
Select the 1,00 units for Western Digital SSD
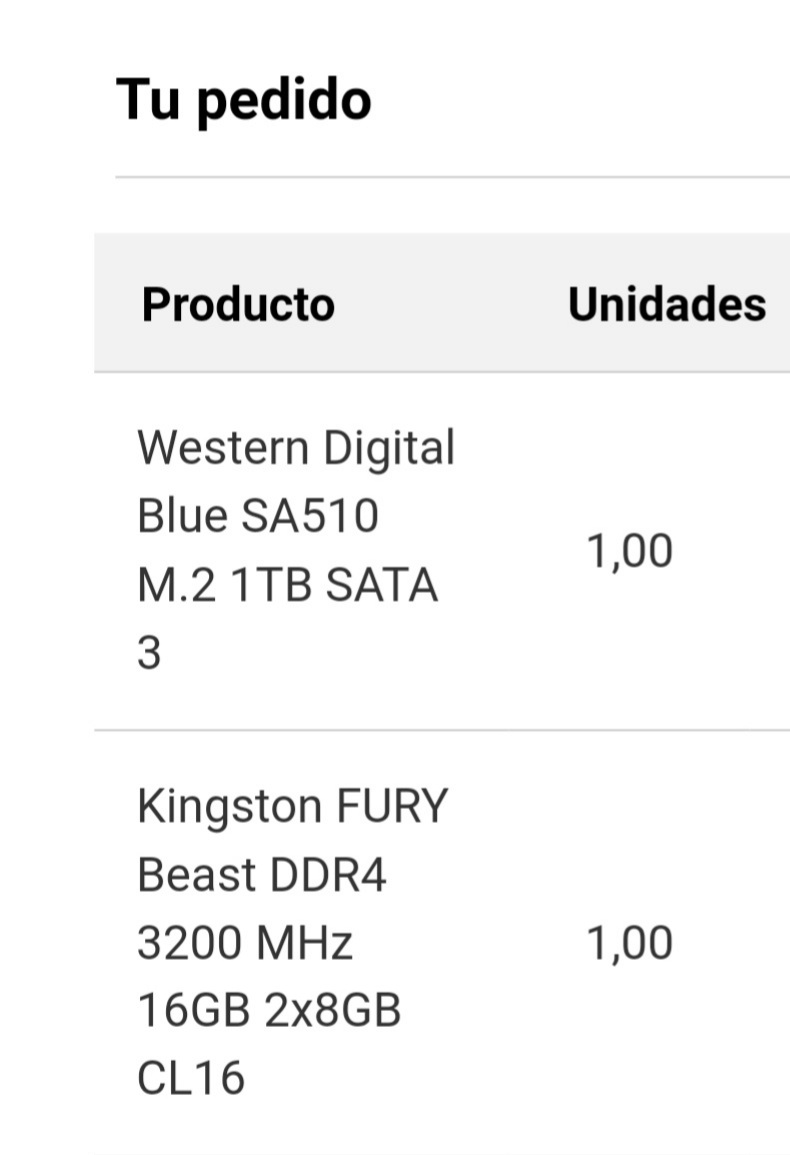point(629,551)
